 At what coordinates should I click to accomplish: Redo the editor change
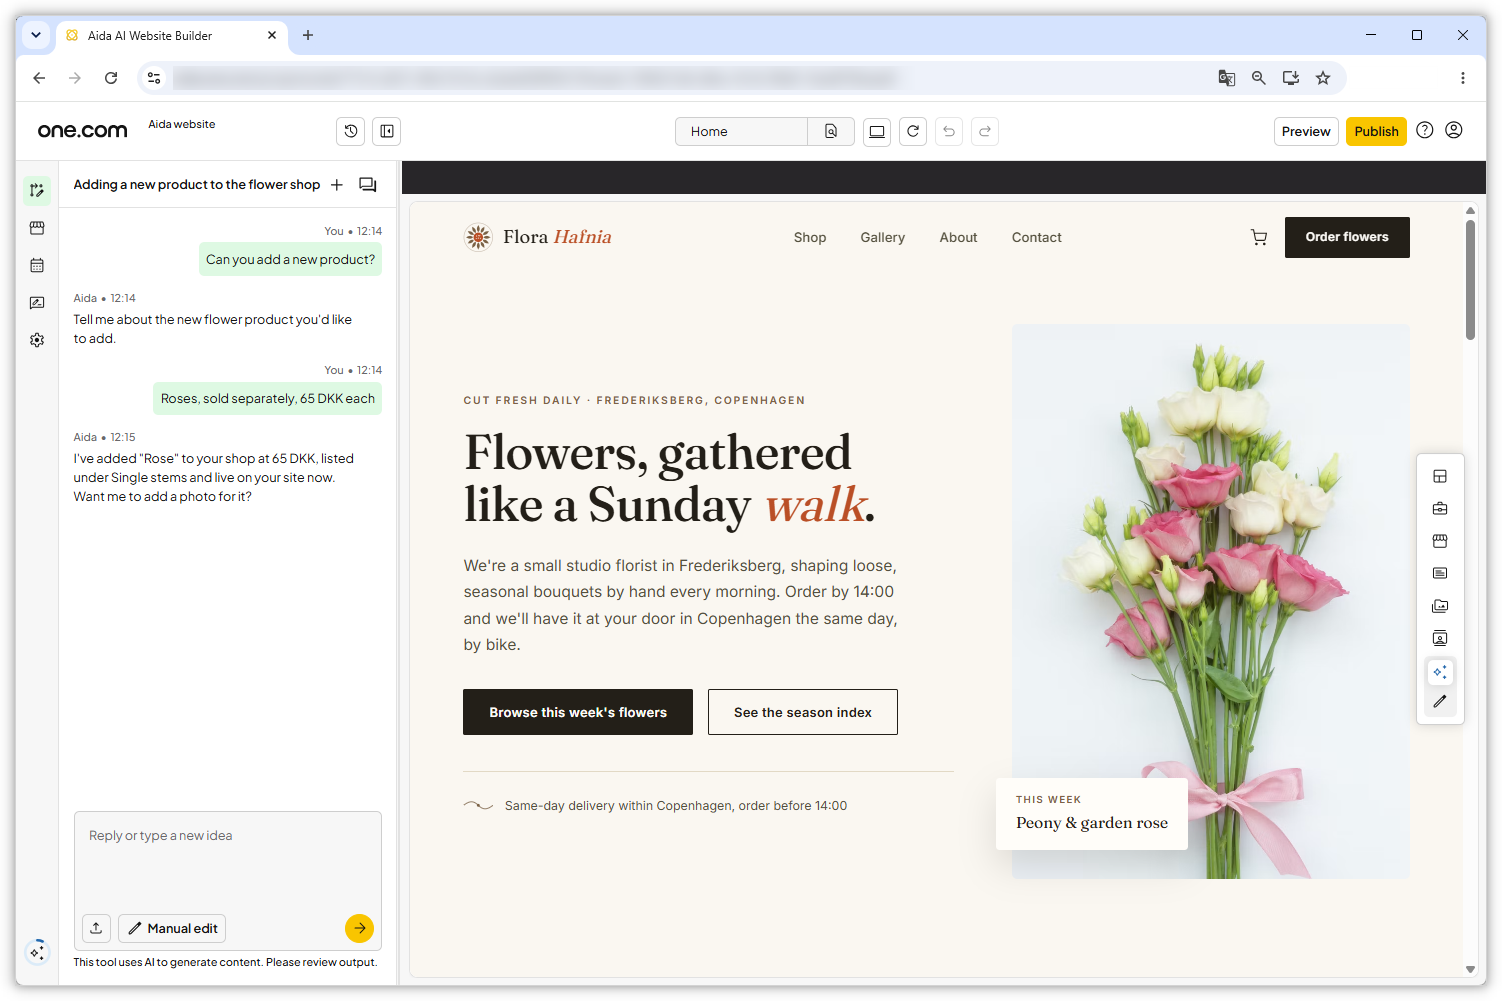coord(985,131)
